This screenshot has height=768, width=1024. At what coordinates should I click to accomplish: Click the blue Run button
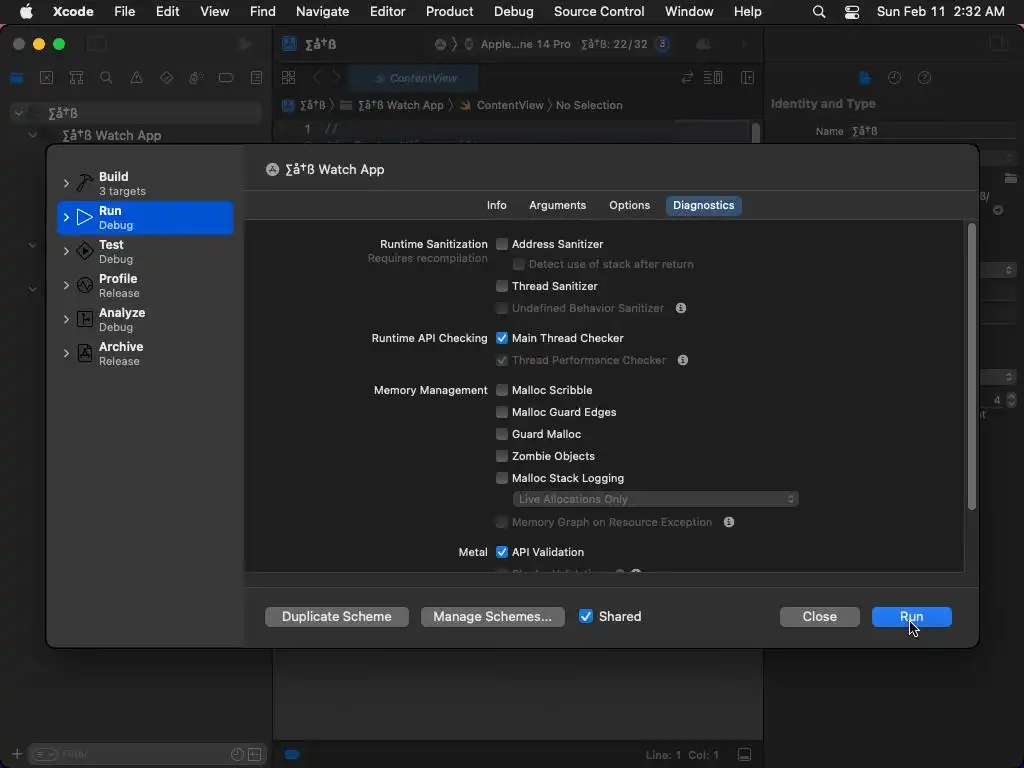click(912, 617)
